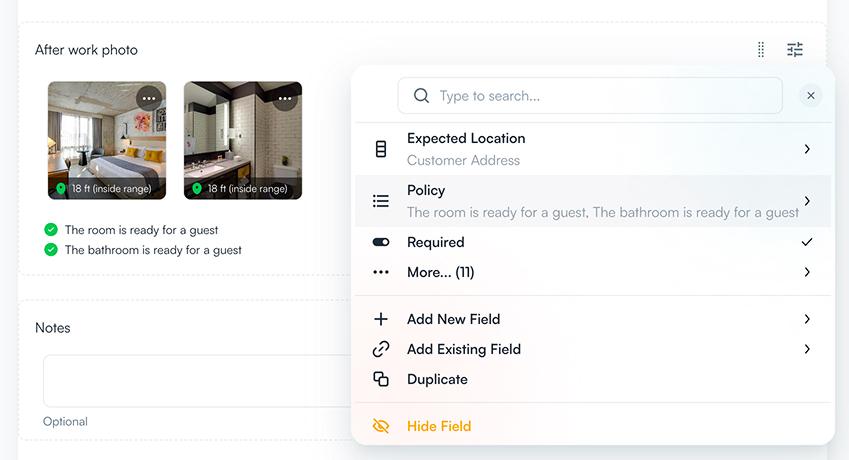
Task: Click the Hide Field crossed-eye icon
Action: coord(381,426)
